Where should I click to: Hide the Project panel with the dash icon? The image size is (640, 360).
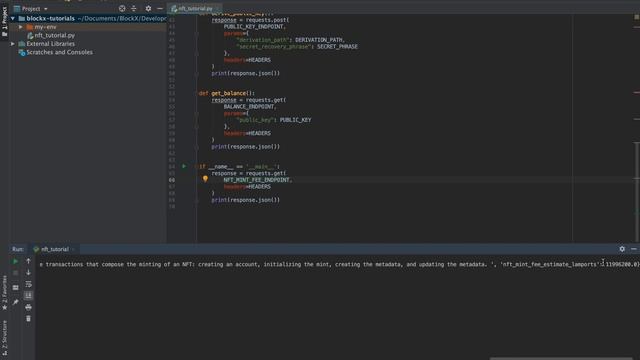(160, 9)
